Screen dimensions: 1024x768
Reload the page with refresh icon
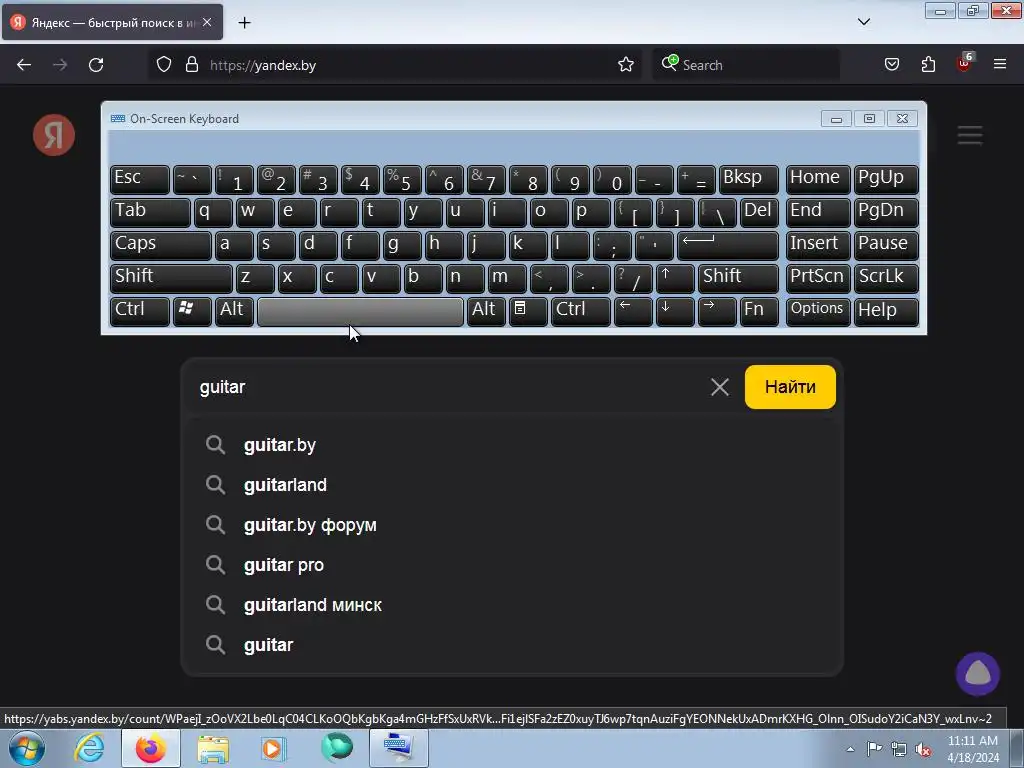tap(96, 65)
